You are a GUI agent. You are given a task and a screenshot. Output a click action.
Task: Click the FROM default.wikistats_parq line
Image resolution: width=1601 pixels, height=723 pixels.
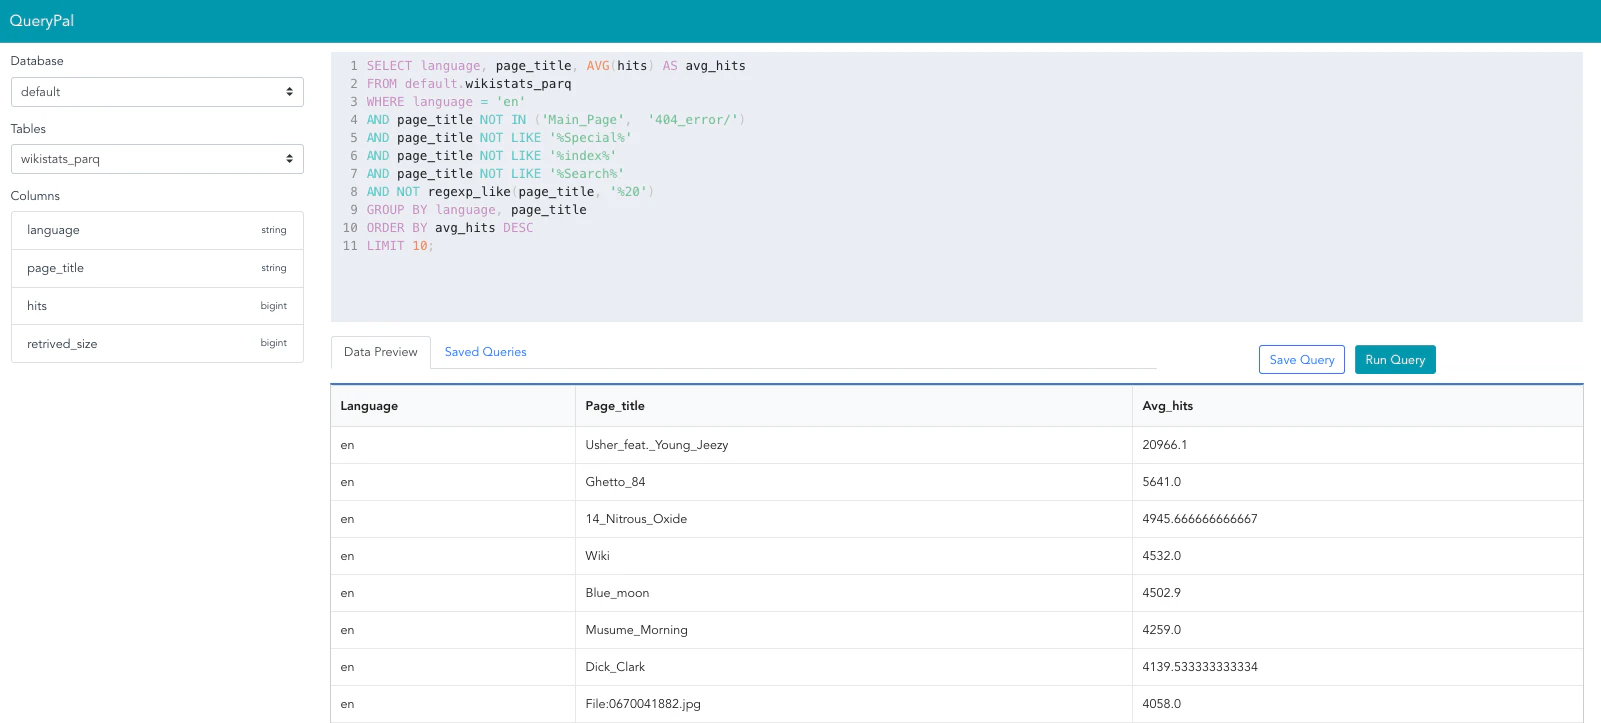coord(469,84)
